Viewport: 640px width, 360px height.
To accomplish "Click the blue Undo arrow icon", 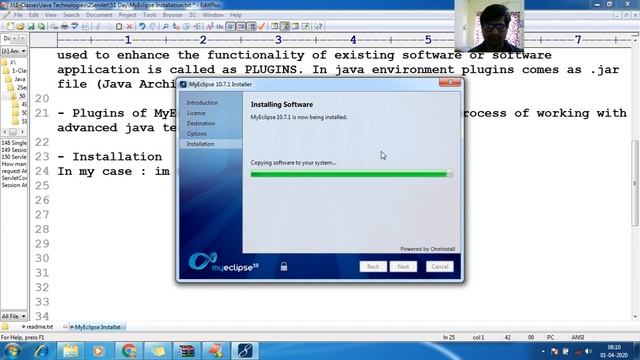I will [142, 27].
